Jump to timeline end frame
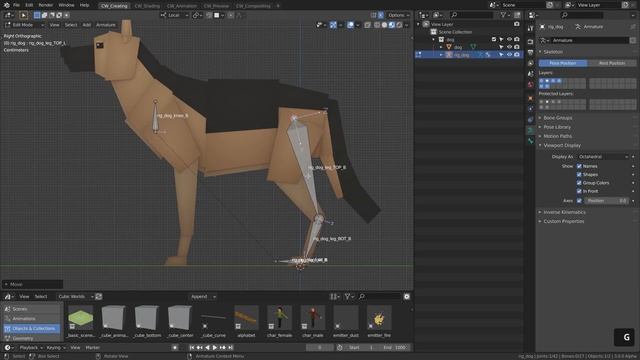Screen dimensions: 640x360 coord(231,348)
